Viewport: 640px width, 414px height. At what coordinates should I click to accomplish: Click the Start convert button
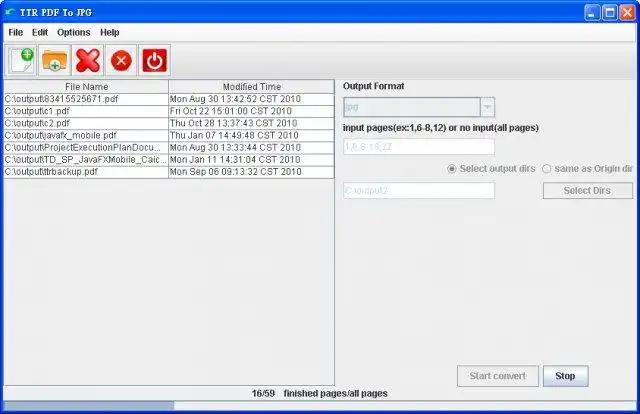click(498, 376)
